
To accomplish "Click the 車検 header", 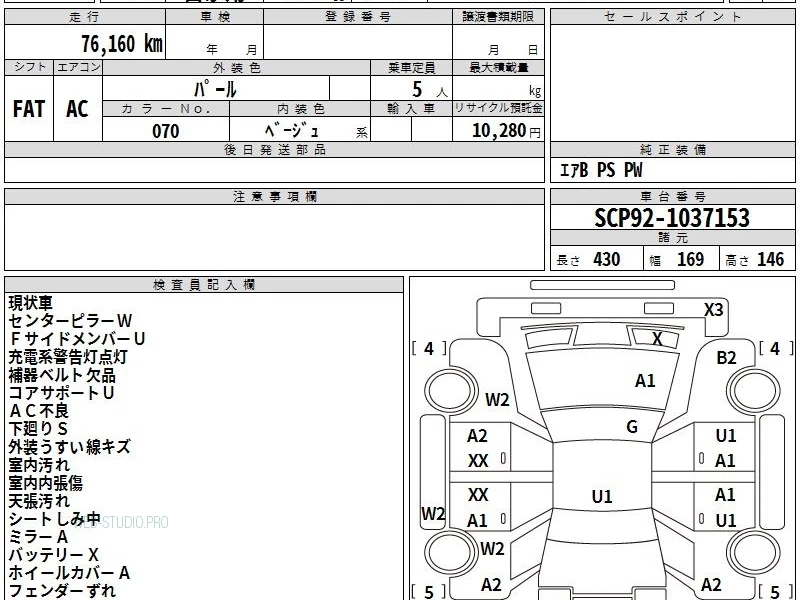I will pos(215,17).
